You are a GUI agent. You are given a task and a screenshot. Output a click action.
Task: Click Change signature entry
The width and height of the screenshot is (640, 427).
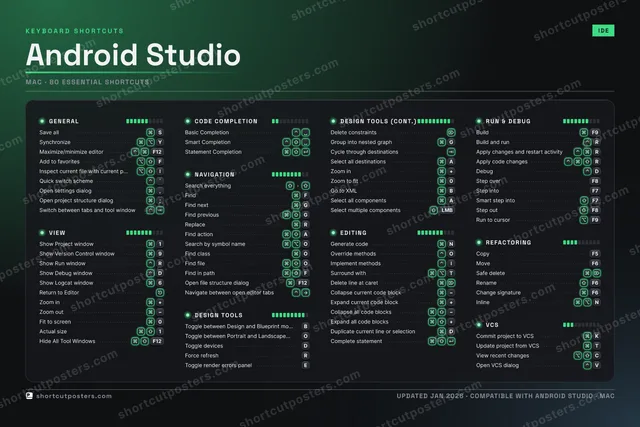coord(538,293)
